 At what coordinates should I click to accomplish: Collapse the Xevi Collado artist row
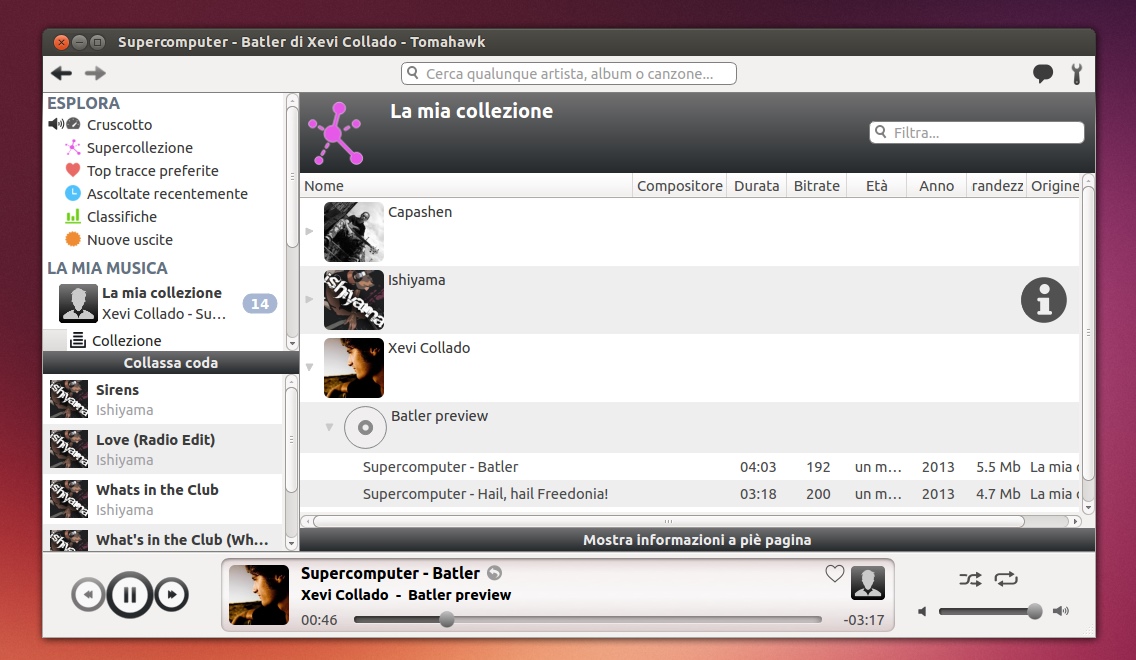coord(309,367)
